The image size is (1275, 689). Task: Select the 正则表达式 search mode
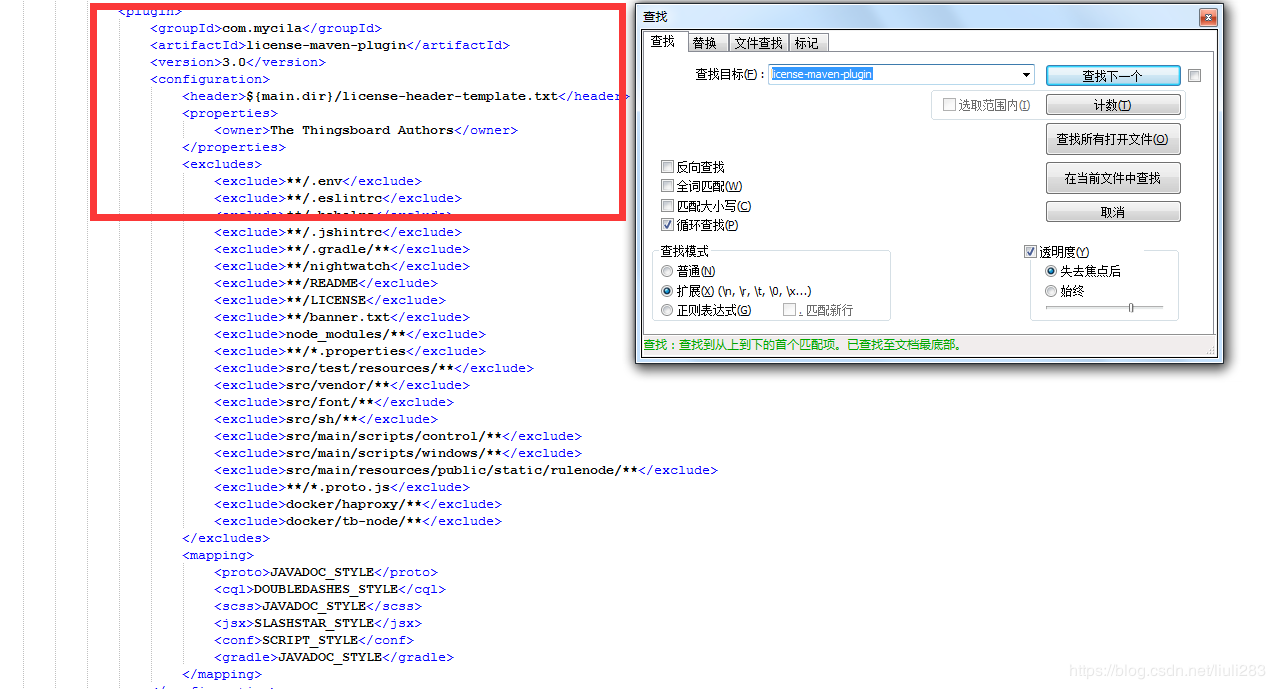pos(706,310)
